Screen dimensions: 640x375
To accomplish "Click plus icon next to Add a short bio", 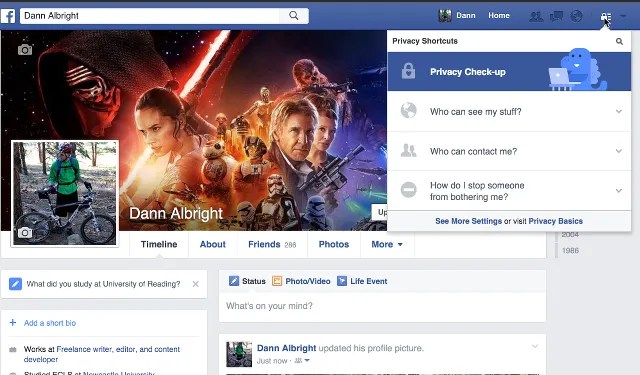I will point(13,323).
